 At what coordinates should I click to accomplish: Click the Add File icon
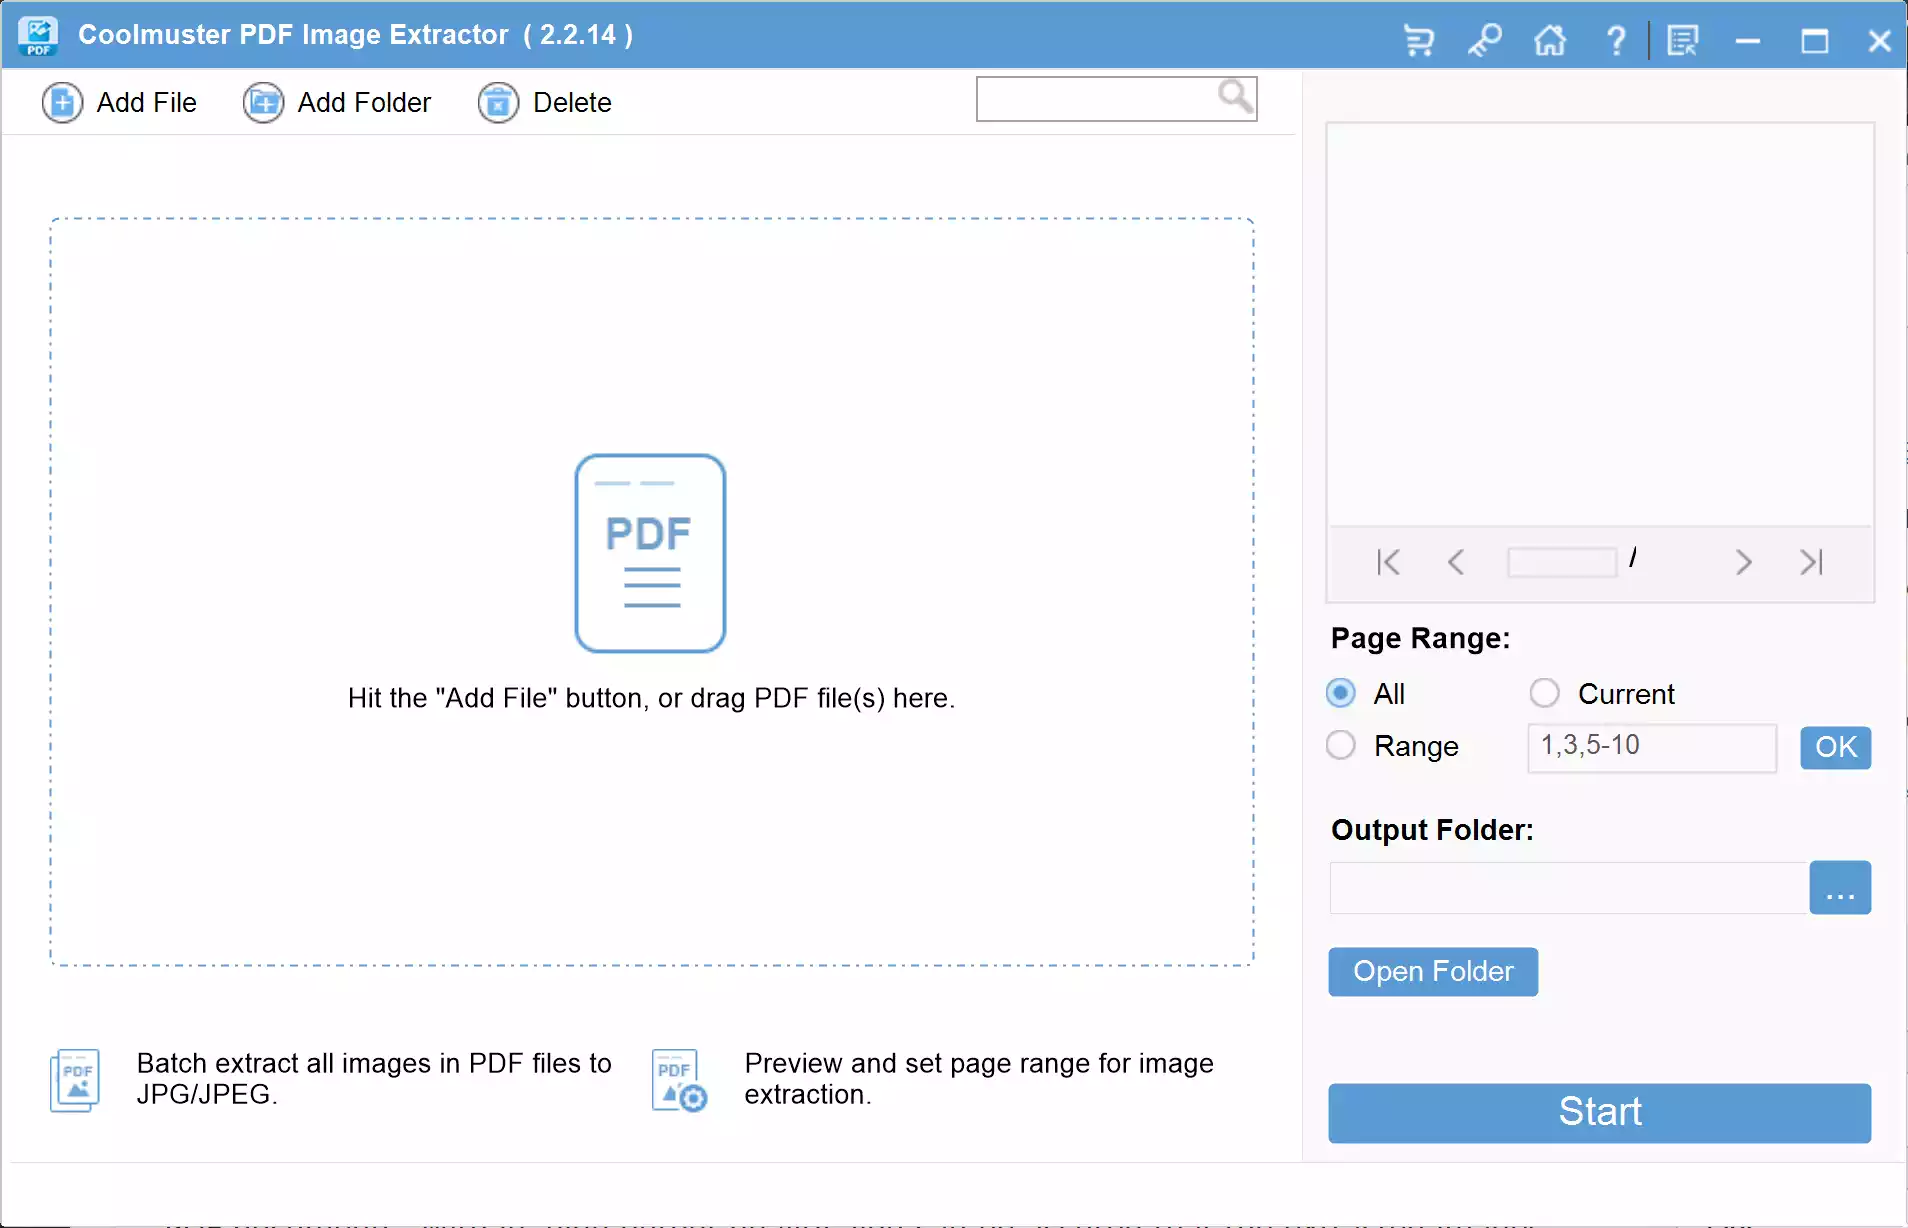tap(62, 102)
